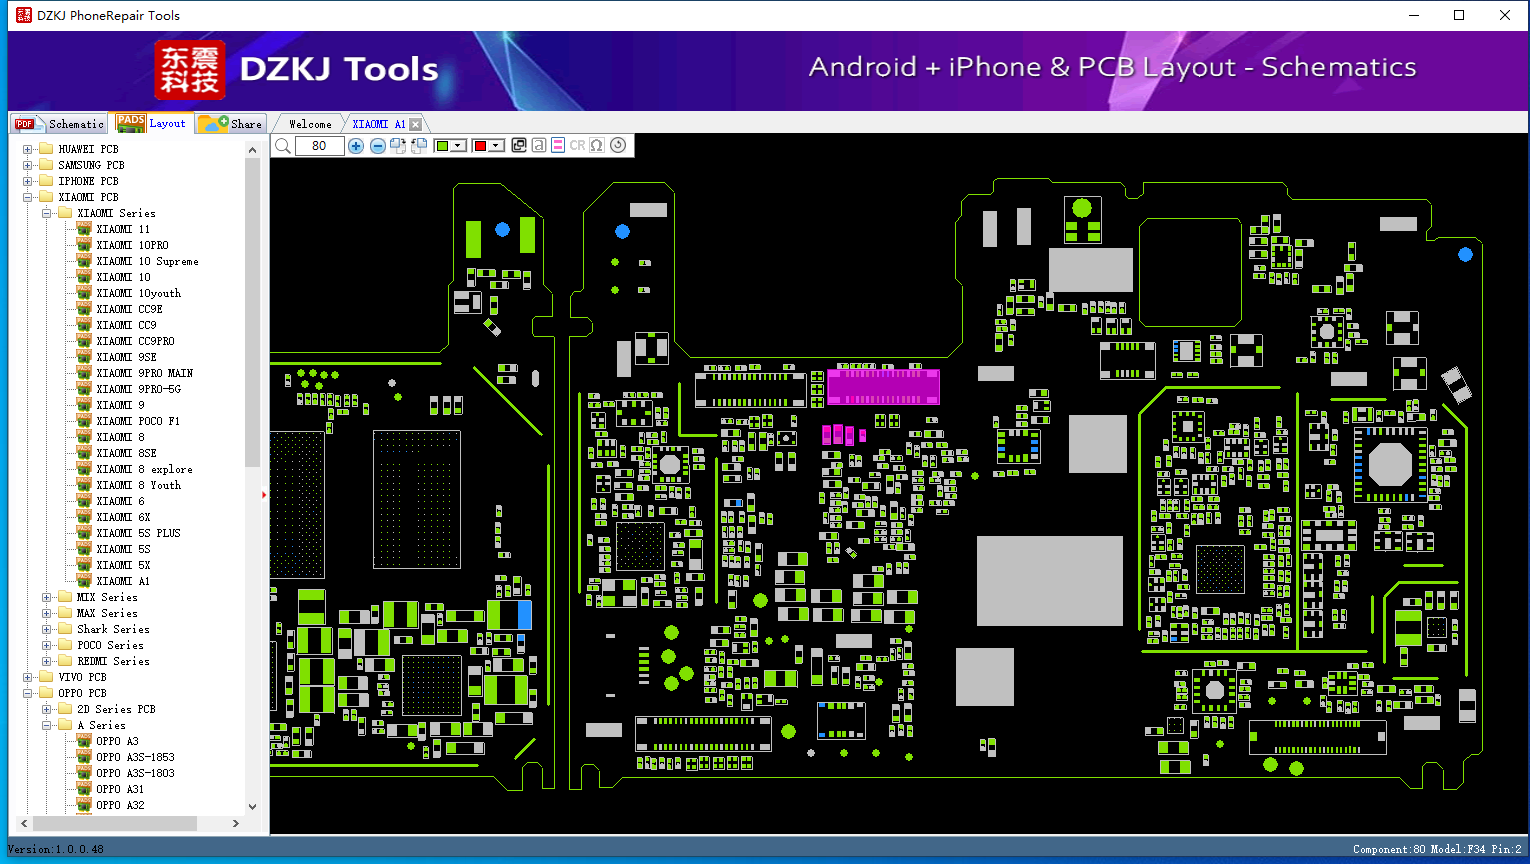Close the XIAOMI A1 tab
Image resolution: width=1530 pixels, height=864 pixels.
point(416,125)
